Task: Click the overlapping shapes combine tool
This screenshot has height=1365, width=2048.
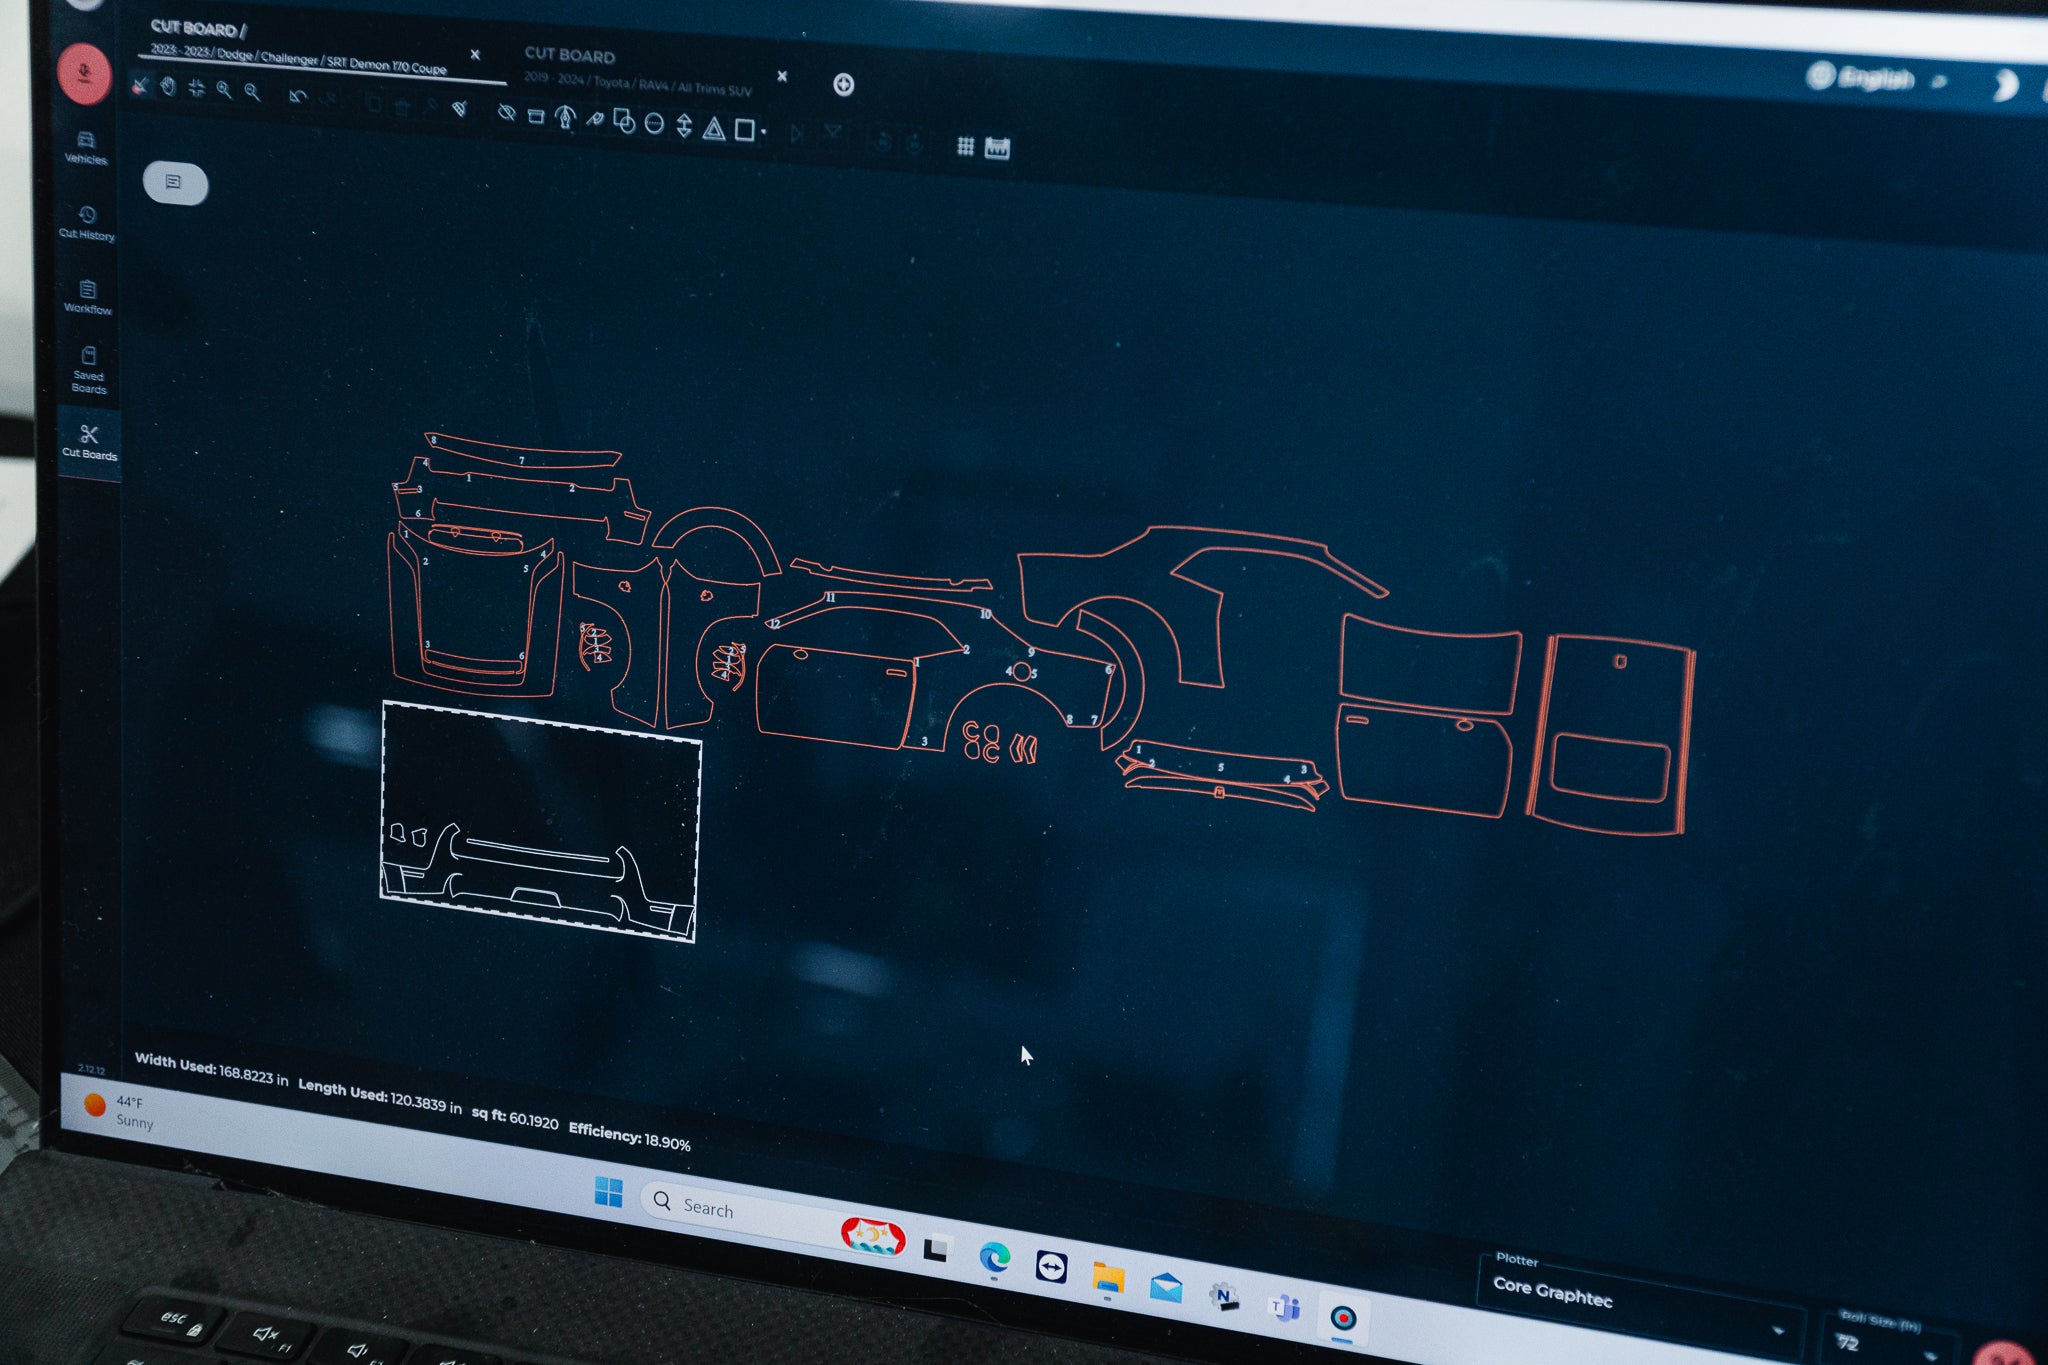Action: pos(624,122)
